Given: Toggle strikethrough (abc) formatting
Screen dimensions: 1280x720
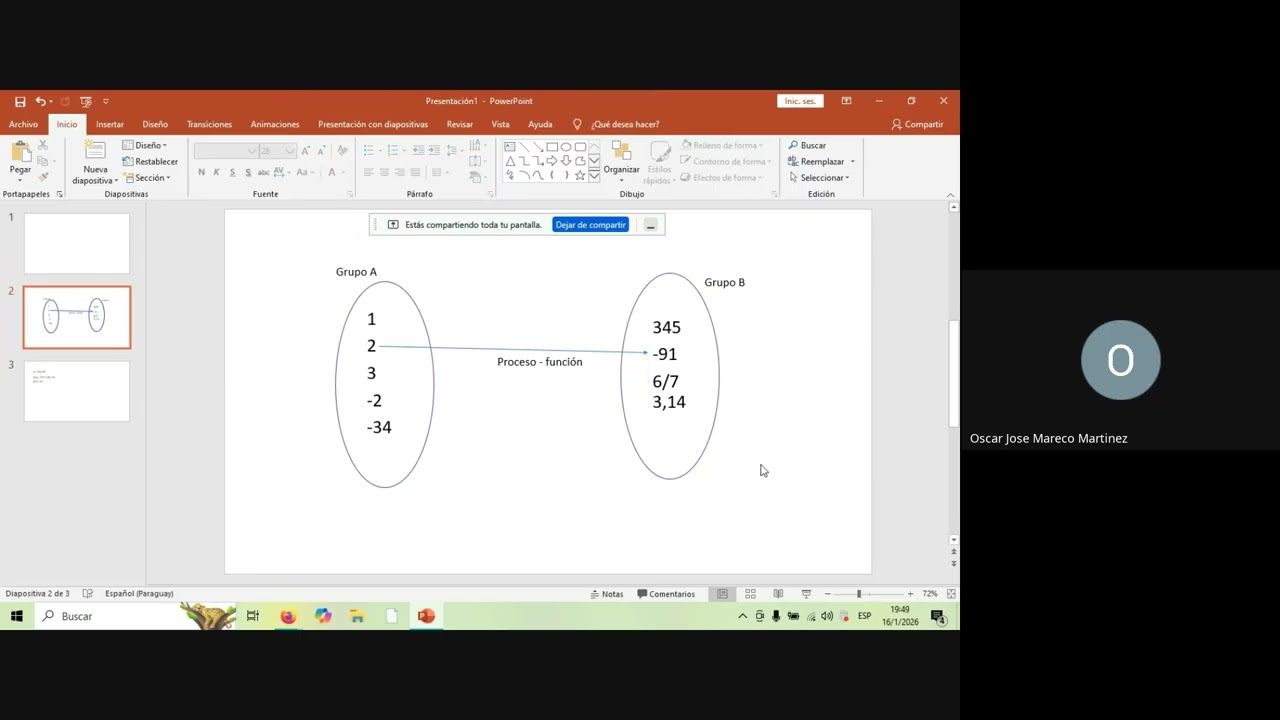Looking at the screenshot, I should [264, 172].
